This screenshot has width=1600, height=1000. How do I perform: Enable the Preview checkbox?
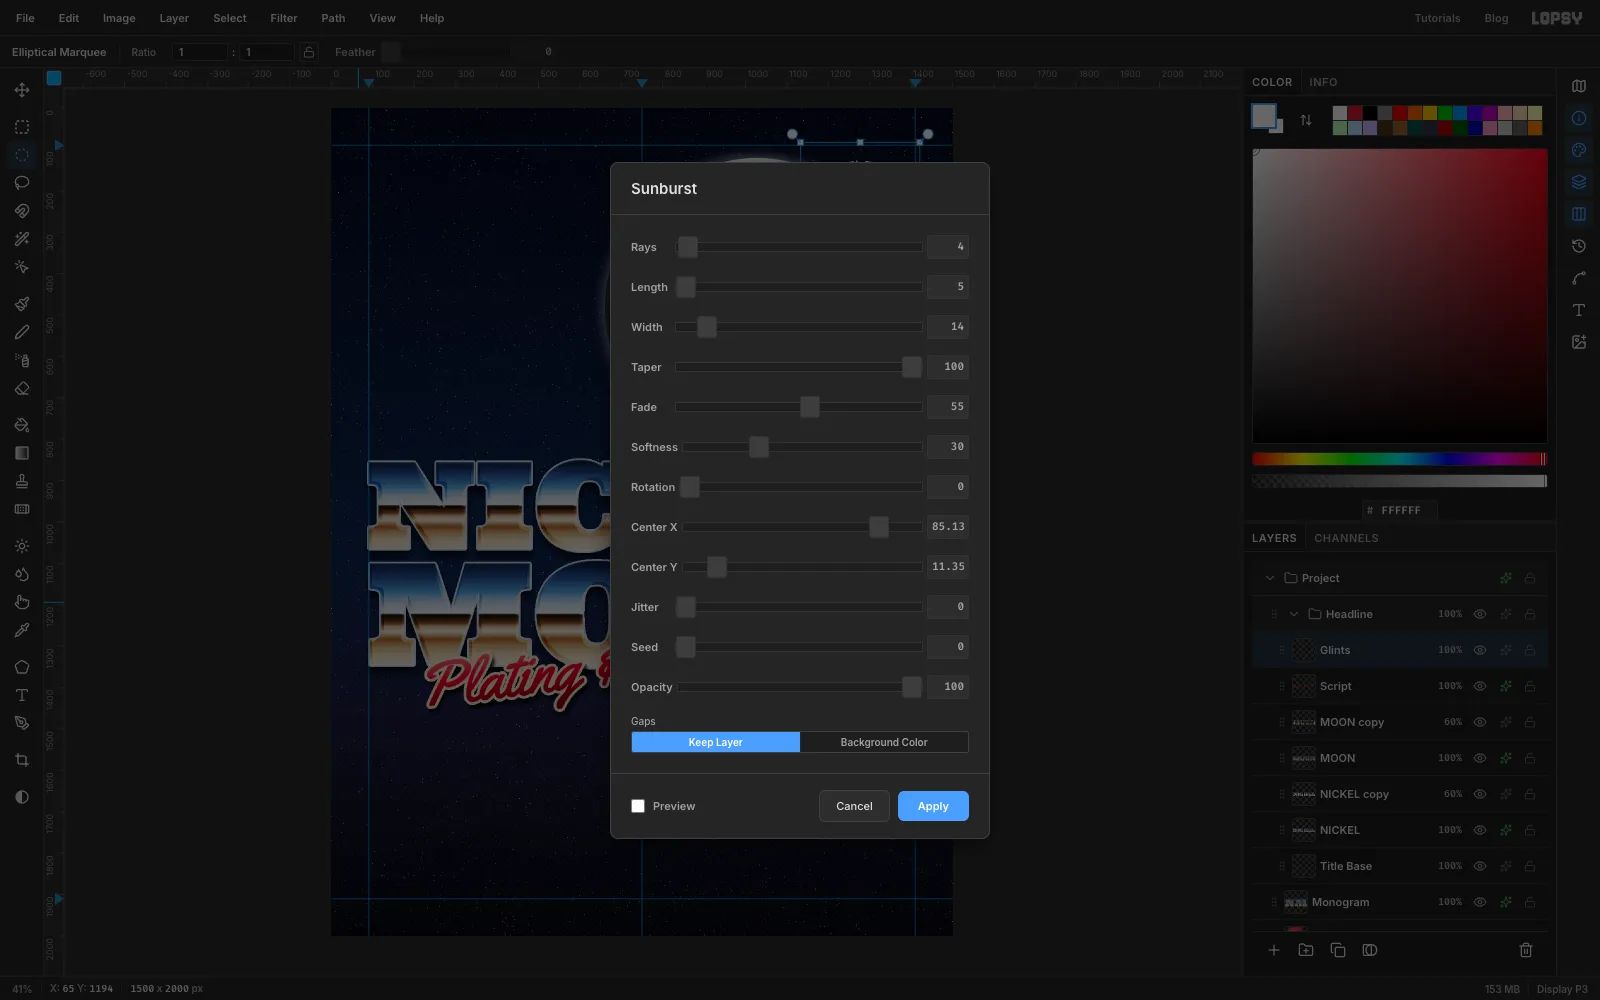point(638,806)
